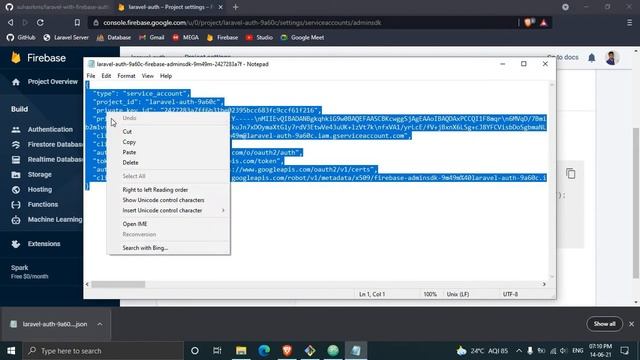
Task: Open the browser hamburger menu
Action: (629, 22)
